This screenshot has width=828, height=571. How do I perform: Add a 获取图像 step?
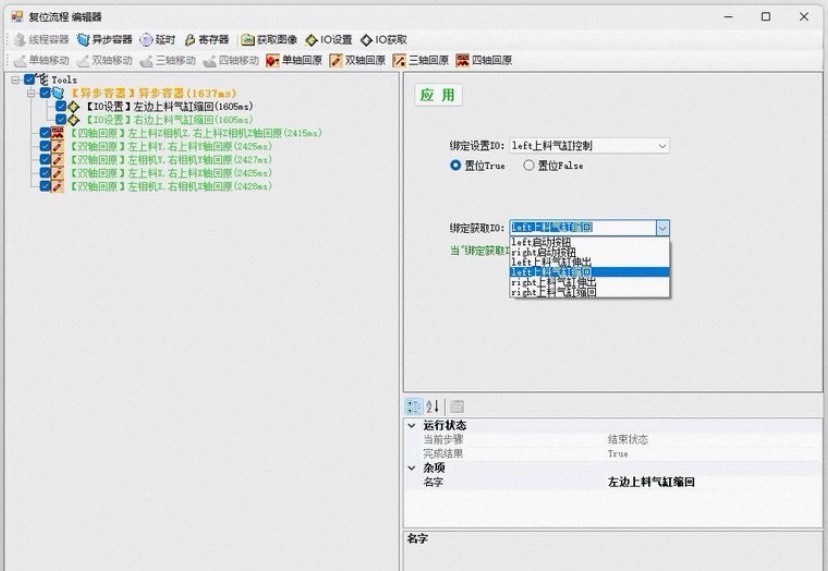coord(269,40)
